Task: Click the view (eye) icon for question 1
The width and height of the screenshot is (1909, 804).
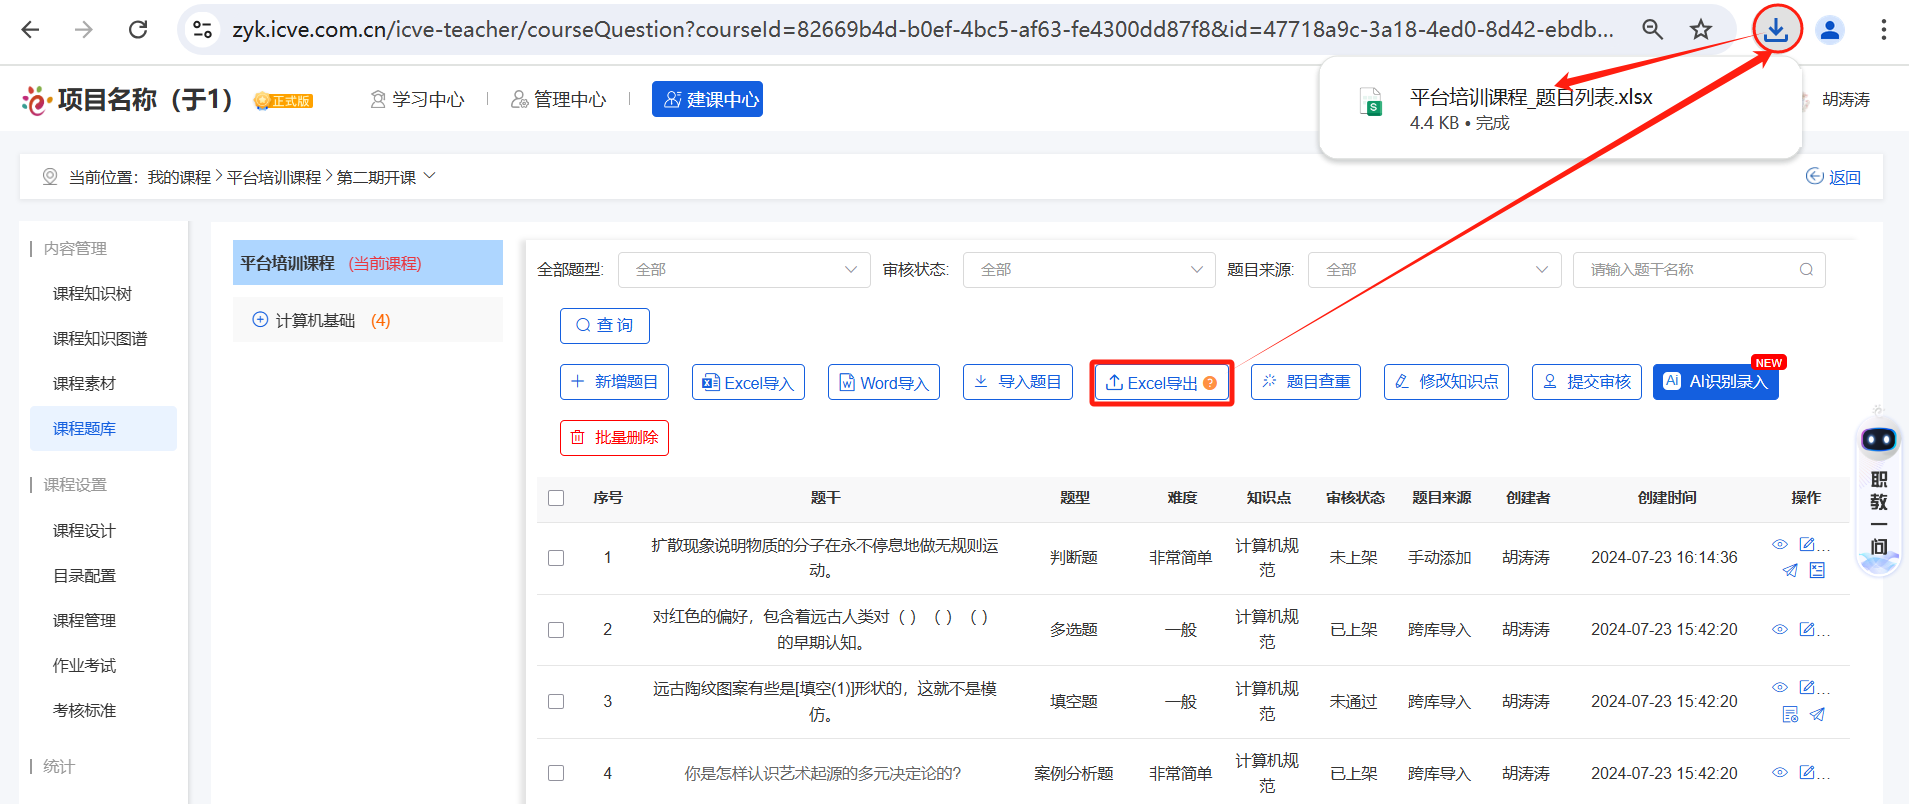Action: (1779, 545)
